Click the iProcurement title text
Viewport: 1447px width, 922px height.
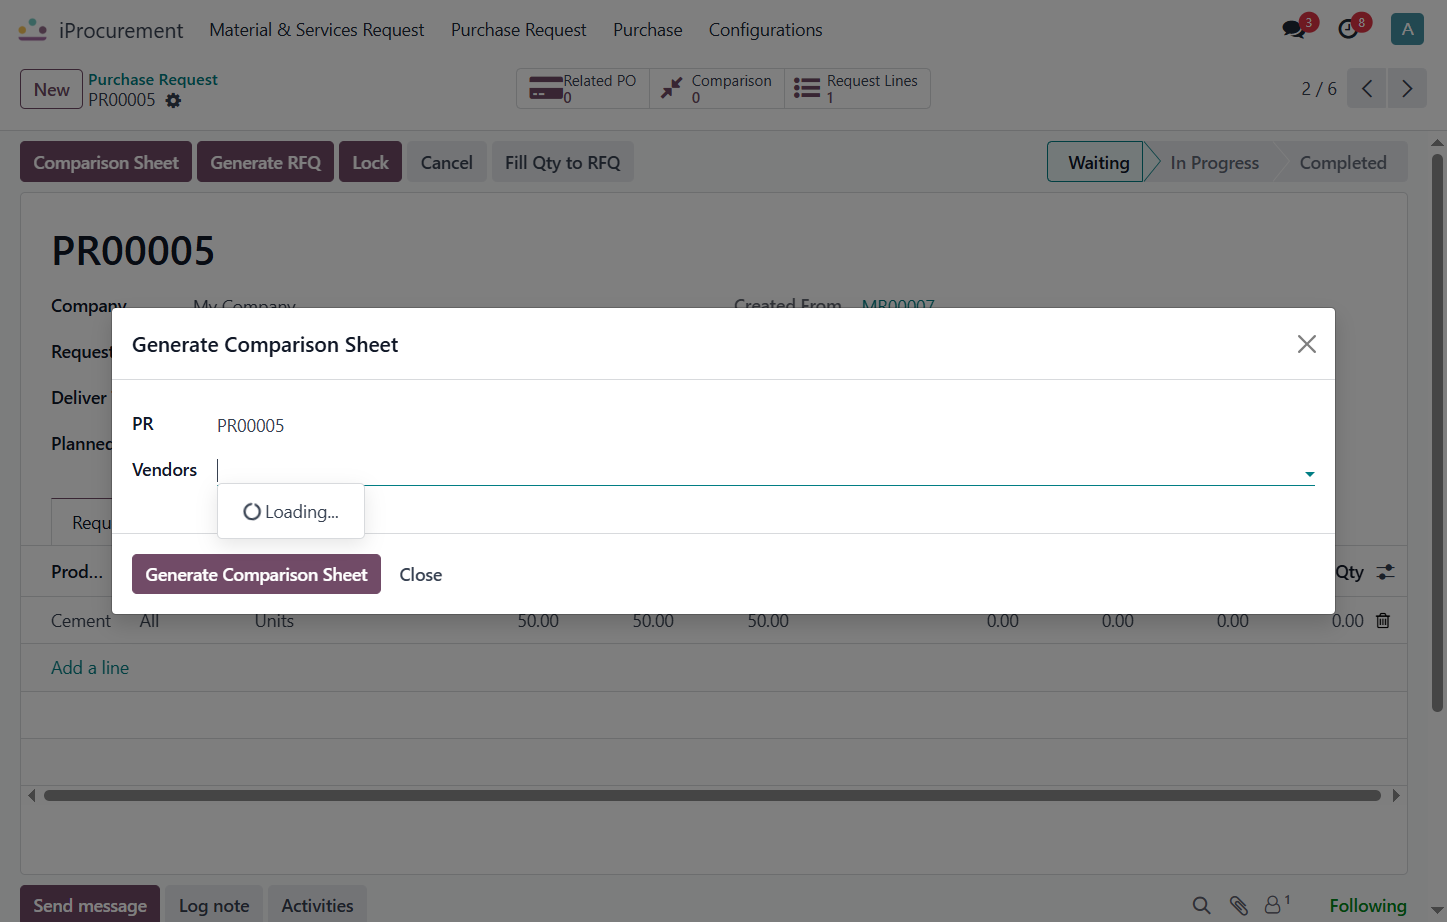121,31
